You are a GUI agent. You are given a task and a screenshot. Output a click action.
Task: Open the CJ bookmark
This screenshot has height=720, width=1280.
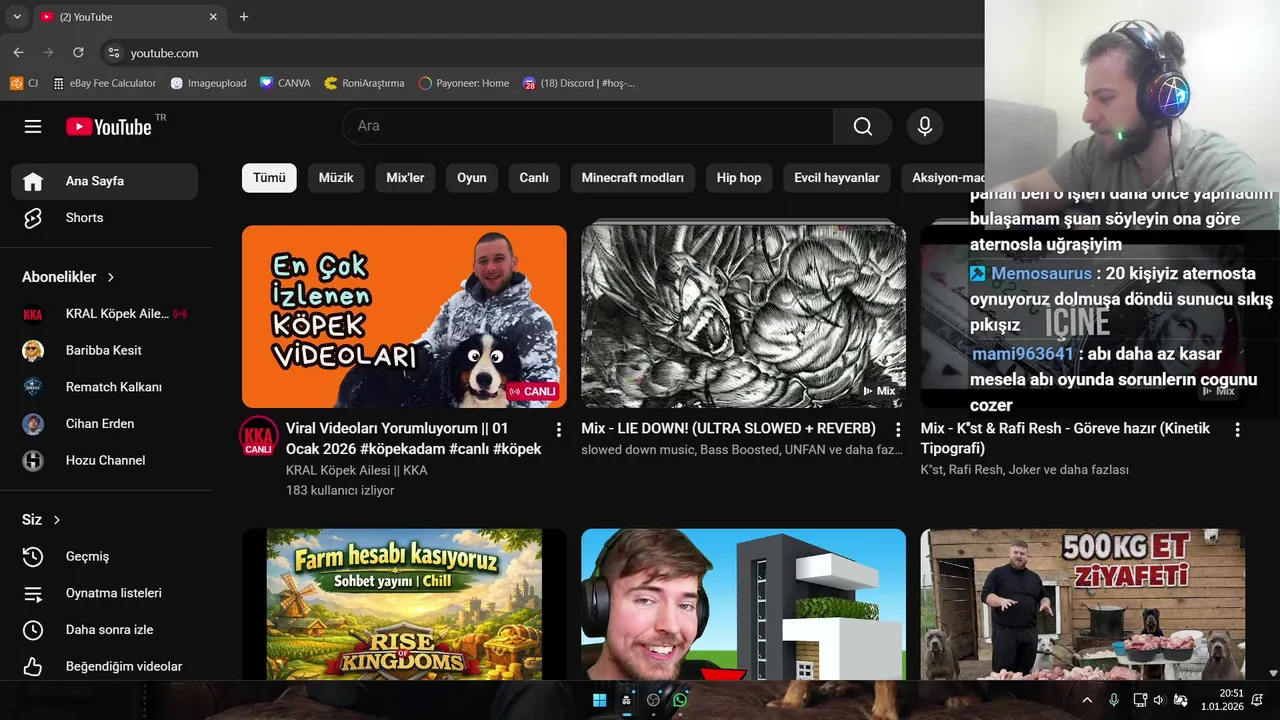(x=24, y=83)
